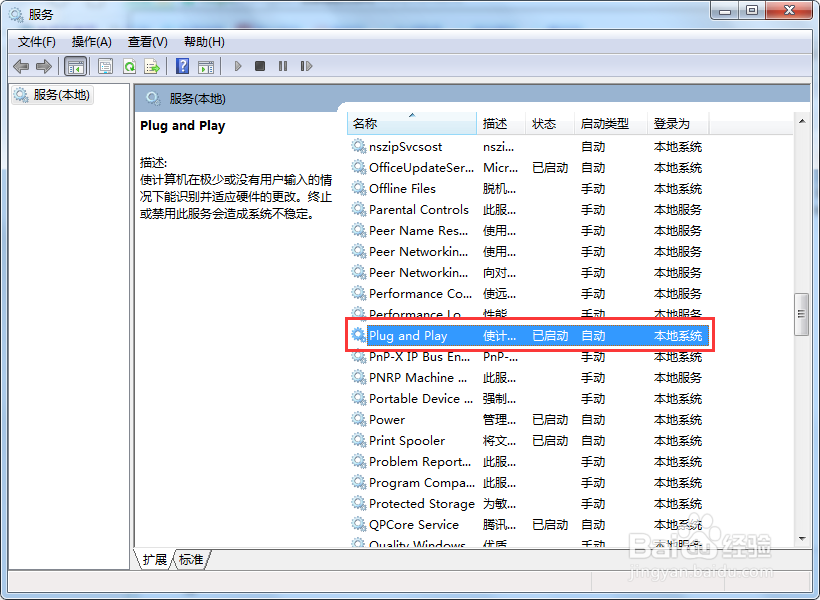Select the QPCore Service name

[414, 524]
